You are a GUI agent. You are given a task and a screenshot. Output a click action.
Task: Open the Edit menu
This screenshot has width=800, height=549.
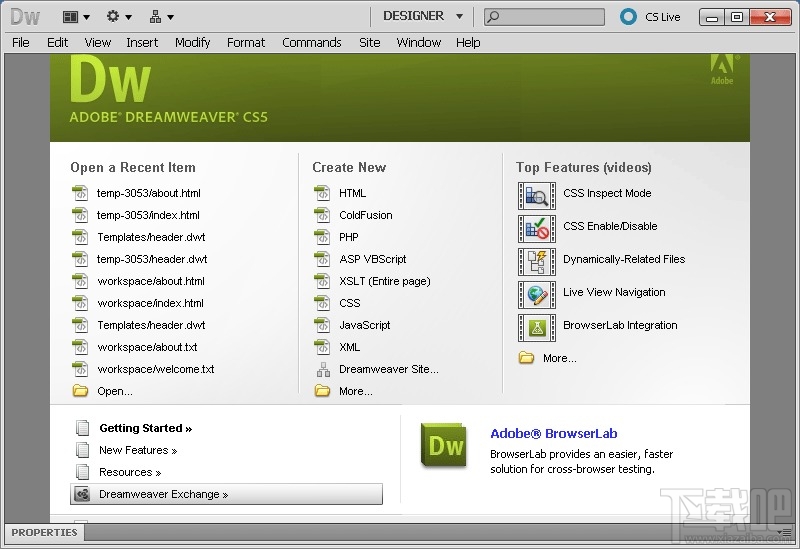(x=57, y=42)
